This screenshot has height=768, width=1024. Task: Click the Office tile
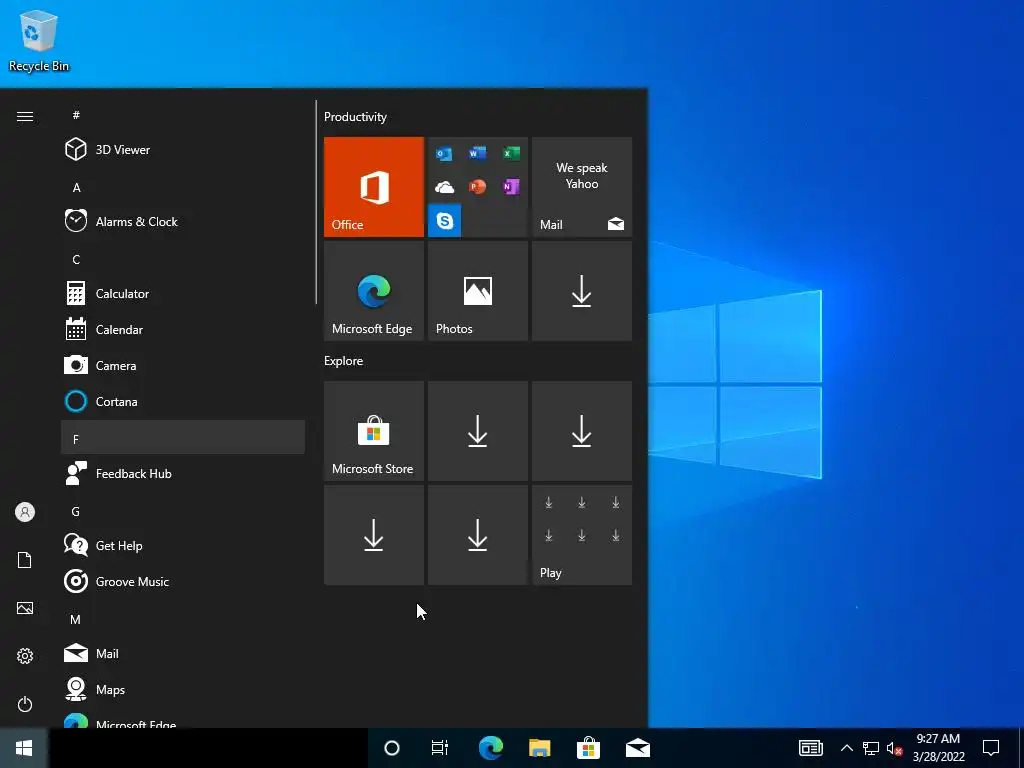374,187
